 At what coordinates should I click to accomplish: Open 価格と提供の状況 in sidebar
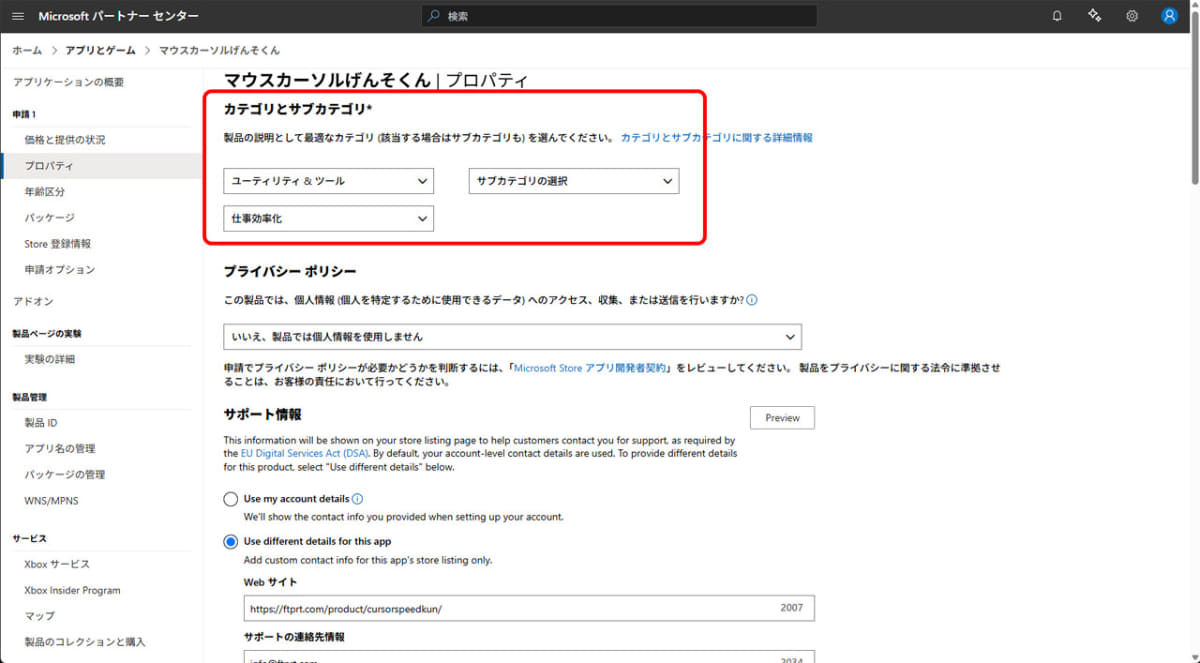[x=65, y=140]
